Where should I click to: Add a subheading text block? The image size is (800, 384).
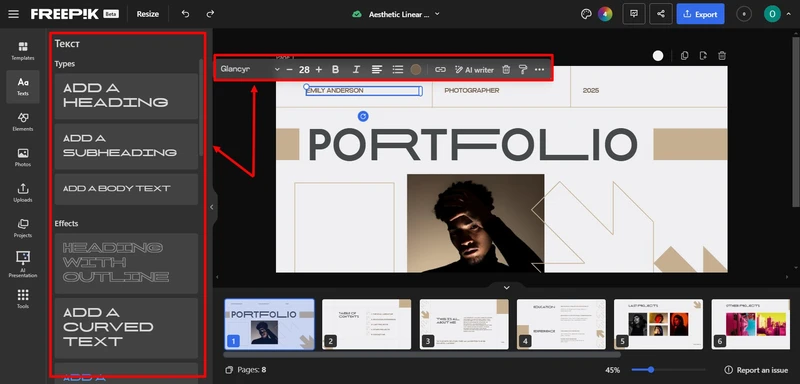(x=126, y=146)
